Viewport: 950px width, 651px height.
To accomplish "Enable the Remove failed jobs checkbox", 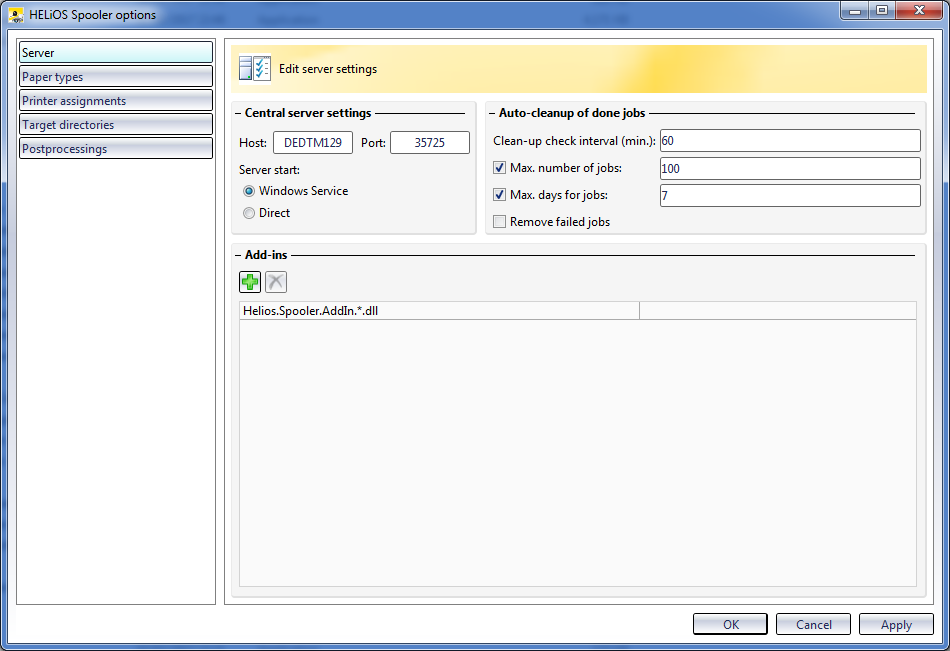I will [499, 222].
